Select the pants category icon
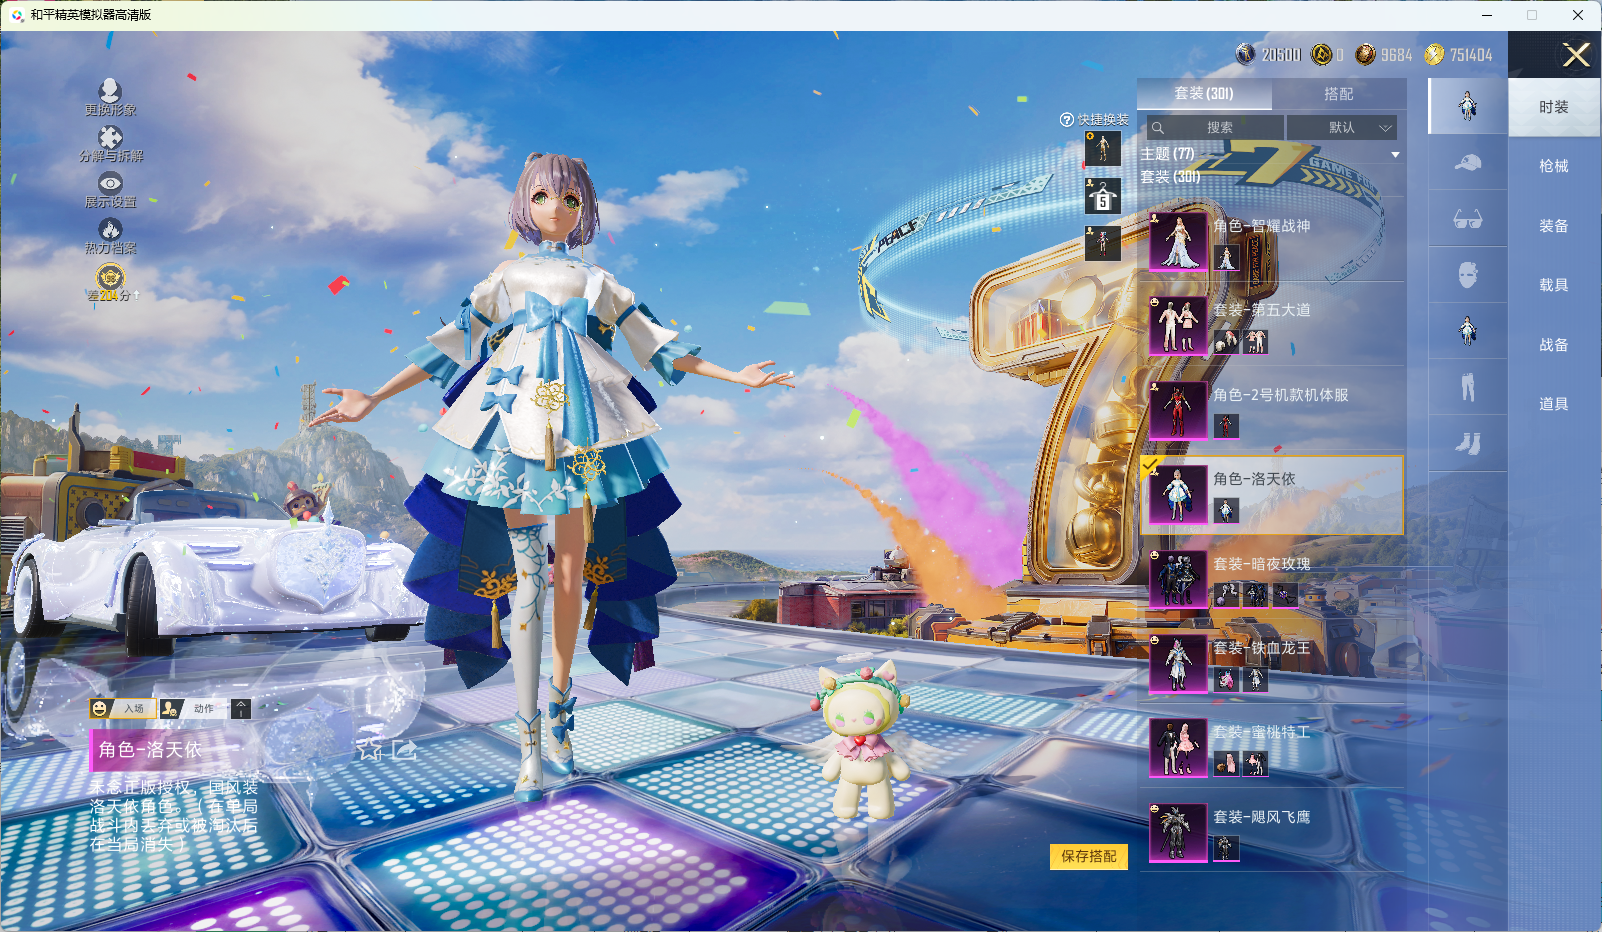1602x932 pixels. (1467, 387)
